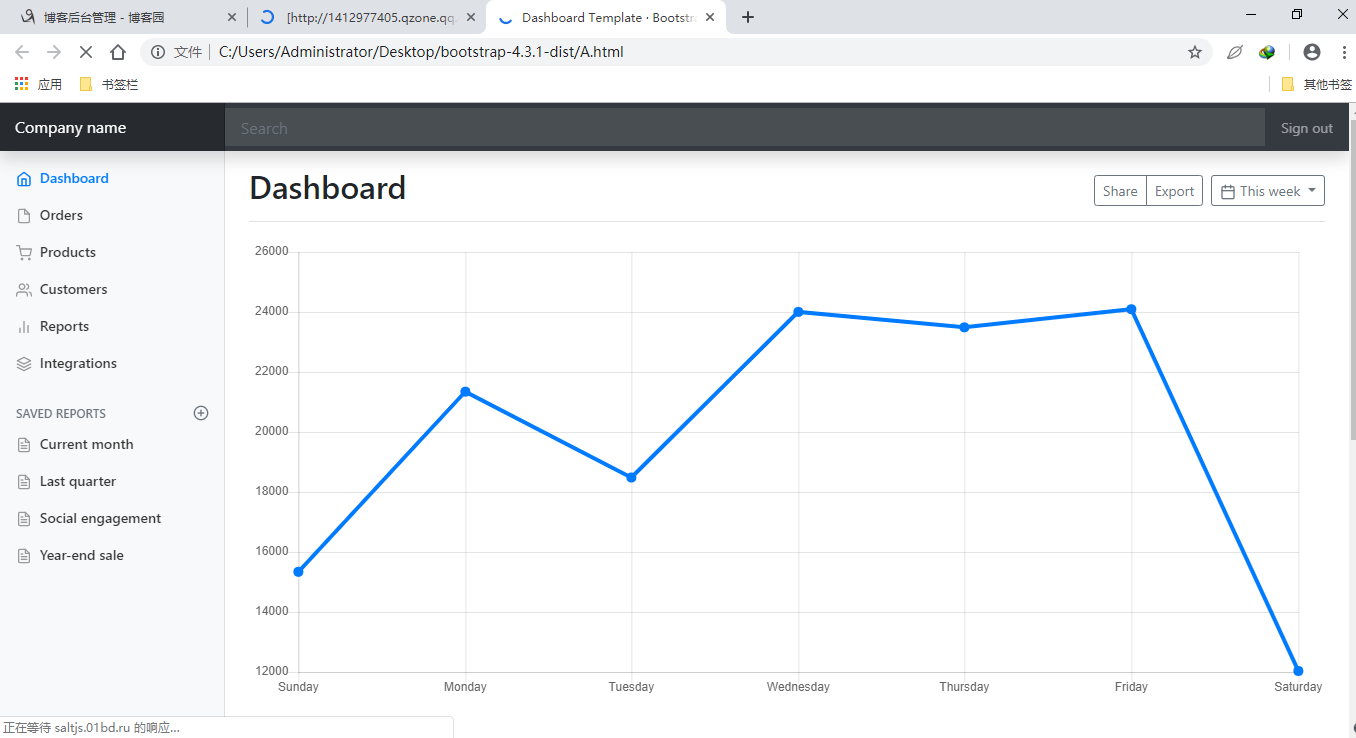The width and height of the screenshot is (1356, 738).
Task: Click the Tuesday data point on chart
Action: coord(631,477)
